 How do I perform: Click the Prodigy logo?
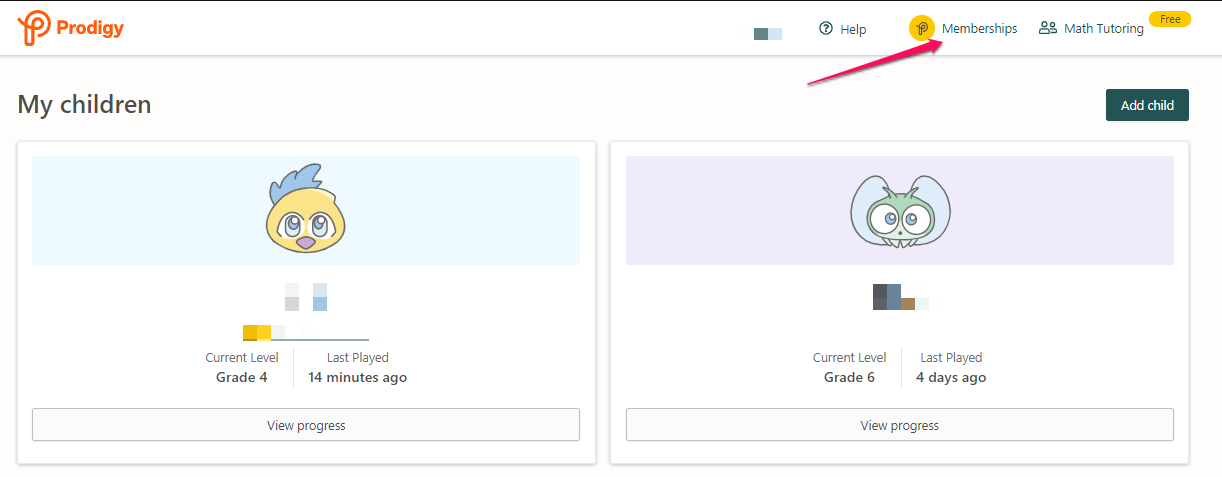70,28
